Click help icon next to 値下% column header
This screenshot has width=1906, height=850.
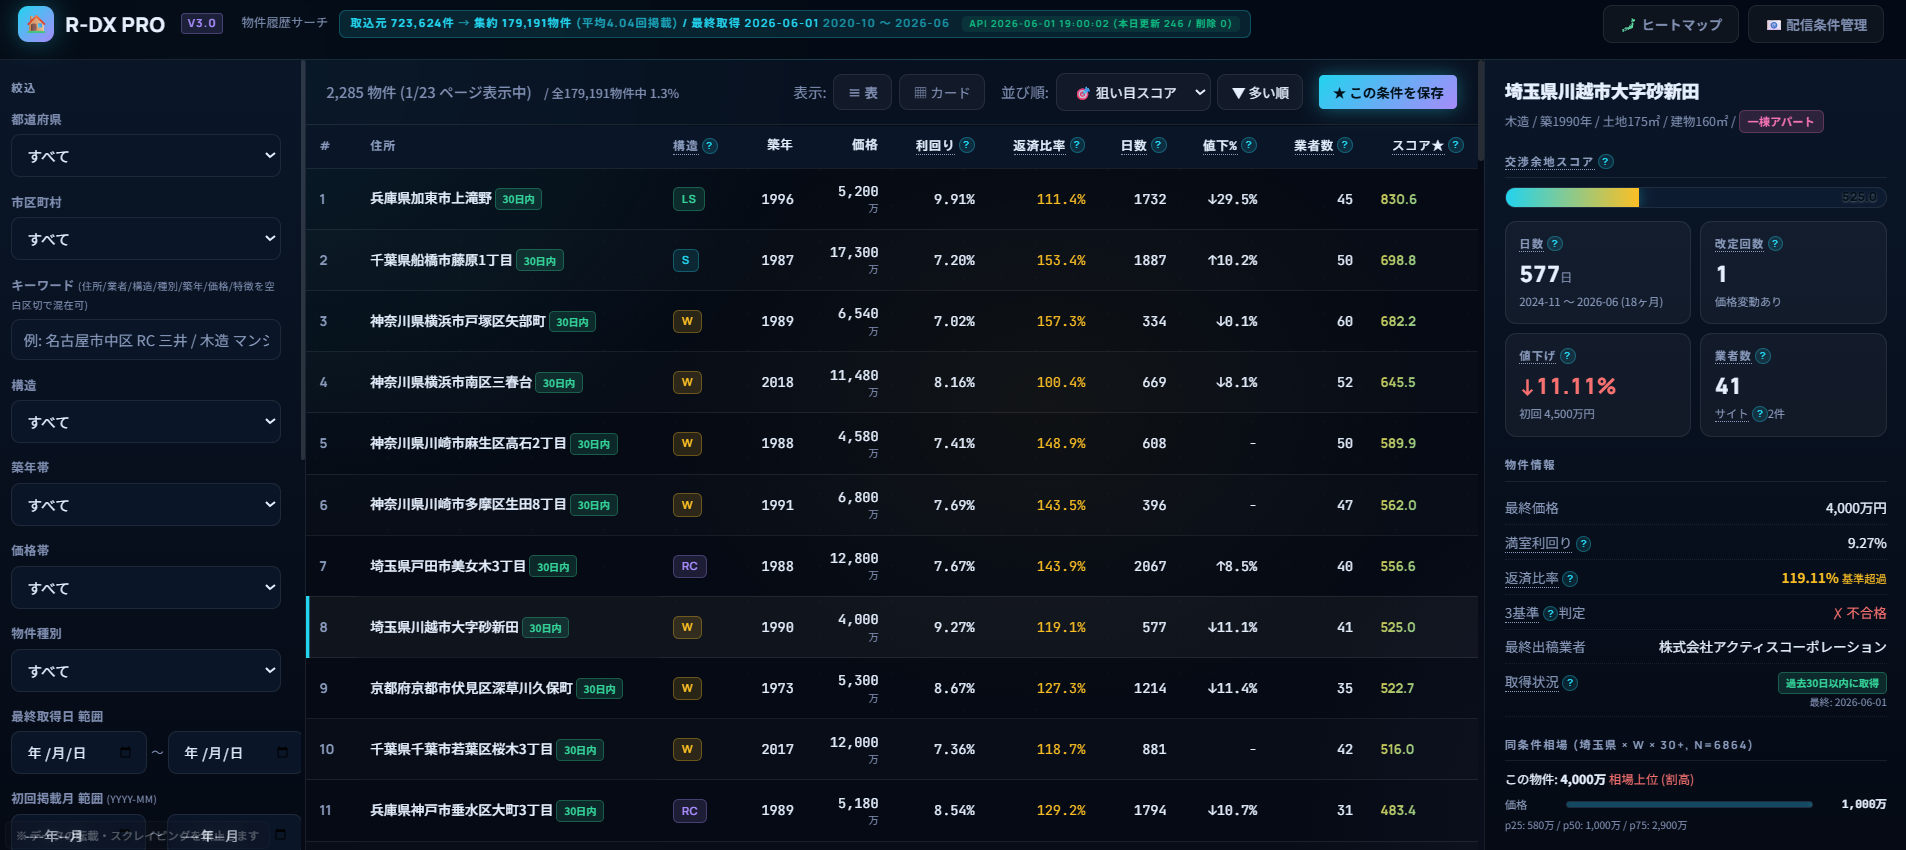click(x=1249, y=145)
